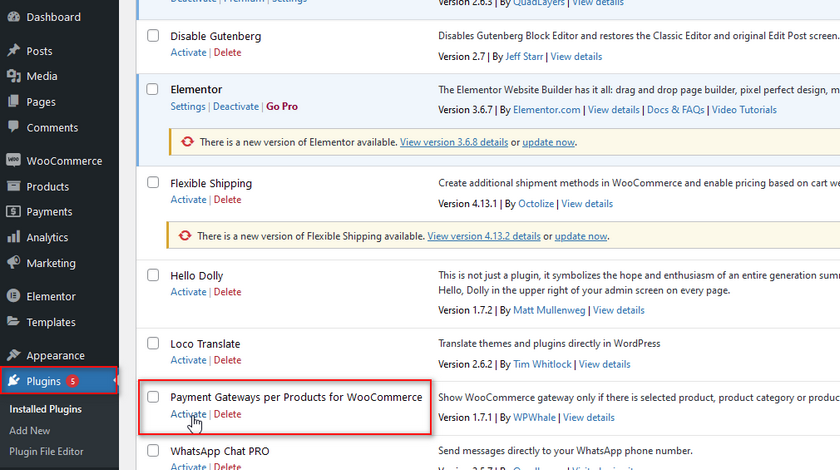840x470 pixels.
Task: Activate the Hello Dolly plugin
Action: (x=188, y=292)
